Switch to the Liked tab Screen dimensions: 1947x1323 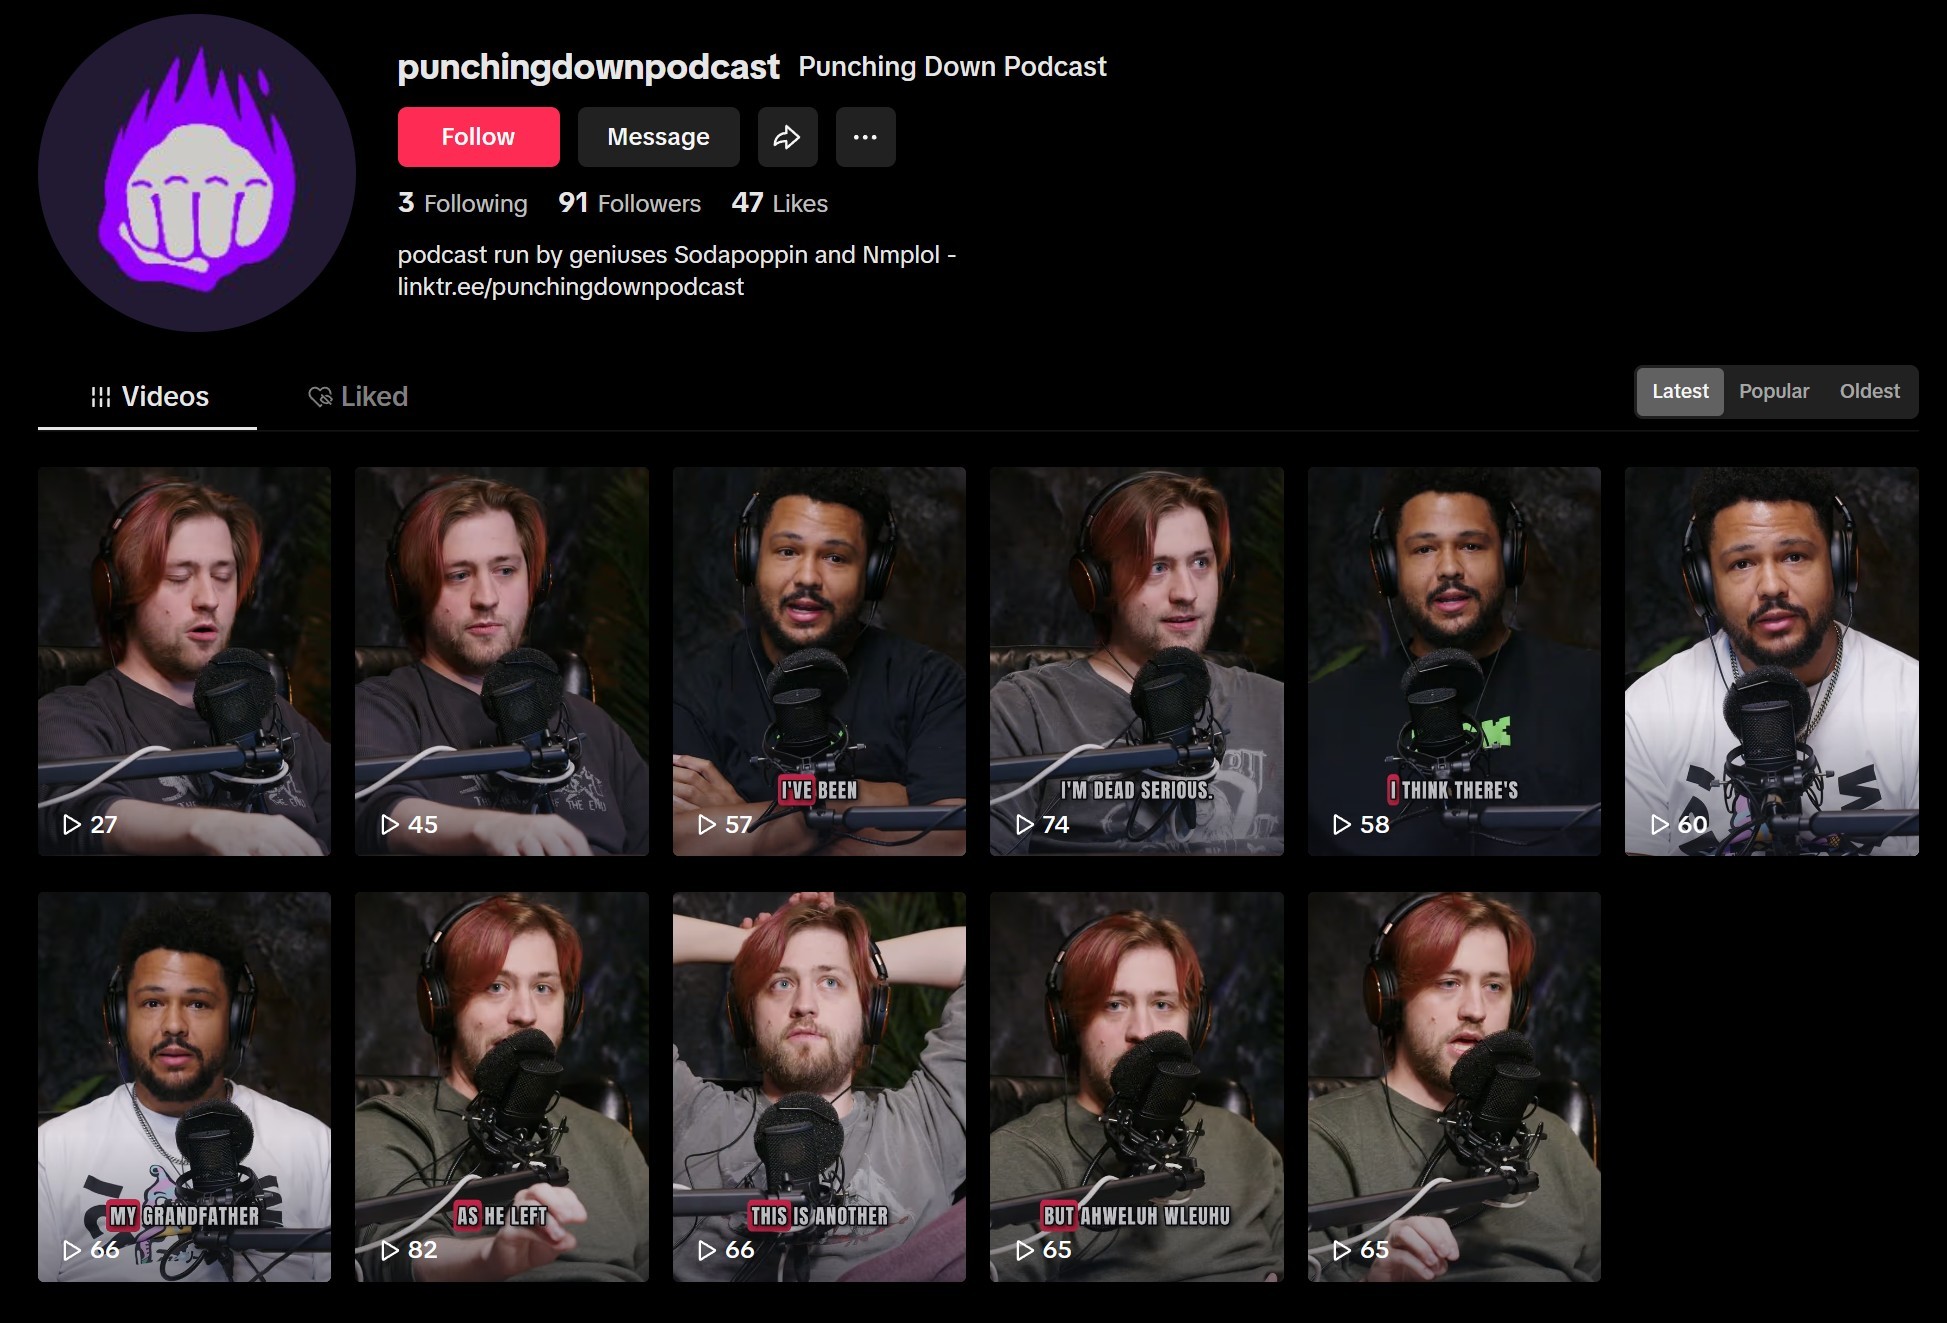(358, 397)
